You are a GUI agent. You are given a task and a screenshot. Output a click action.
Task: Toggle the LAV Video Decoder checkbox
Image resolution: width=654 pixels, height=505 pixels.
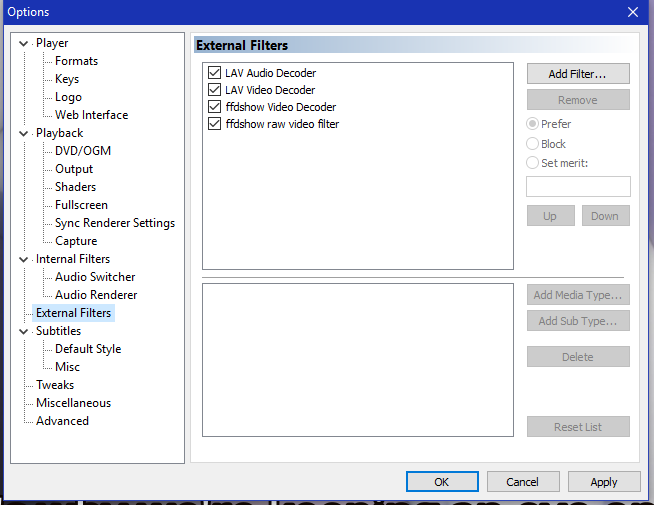tap(214, 90)
